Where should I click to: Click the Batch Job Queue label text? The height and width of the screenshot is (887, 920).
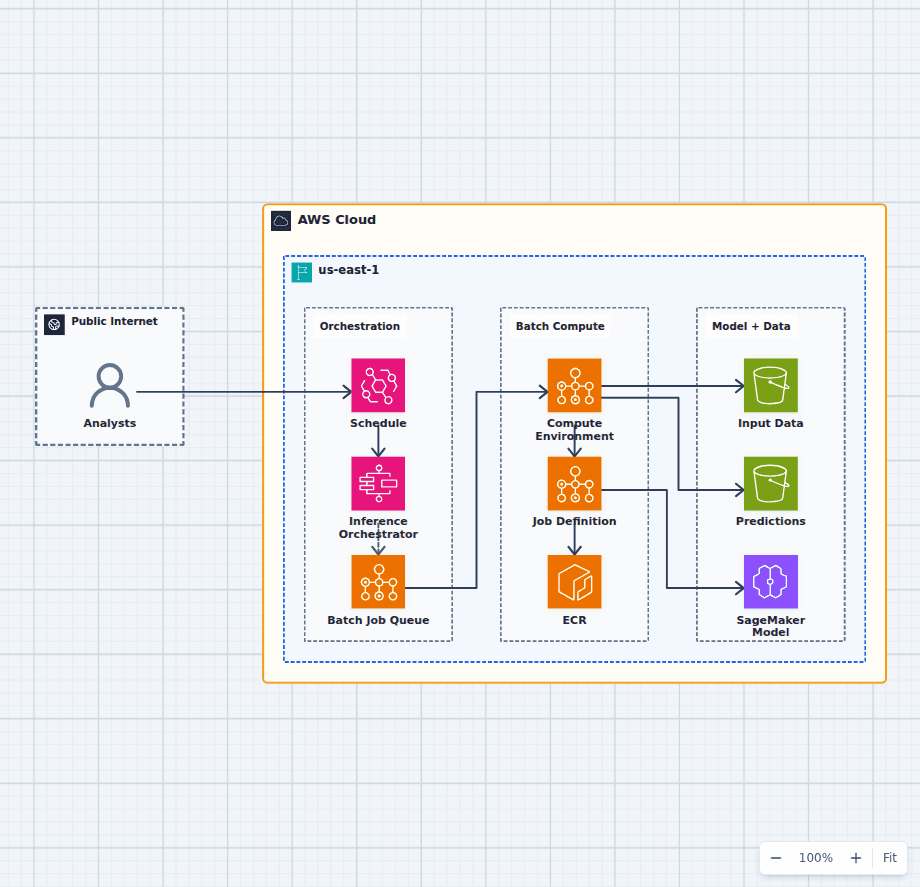tap(378, 620)
